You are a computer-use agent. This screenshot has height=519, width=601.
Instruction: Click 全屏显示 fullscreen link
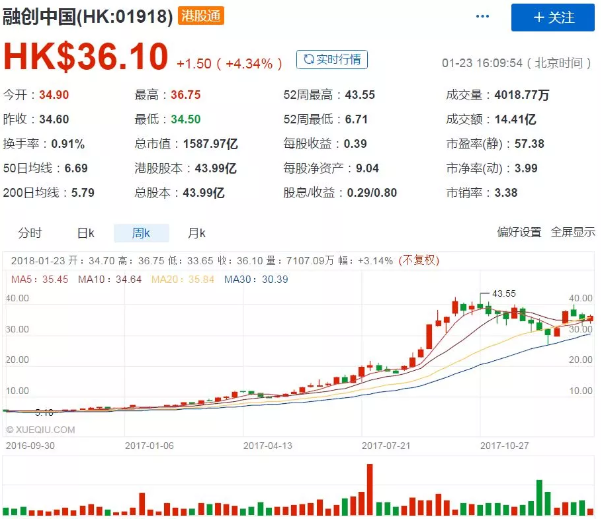click(573, 232)
